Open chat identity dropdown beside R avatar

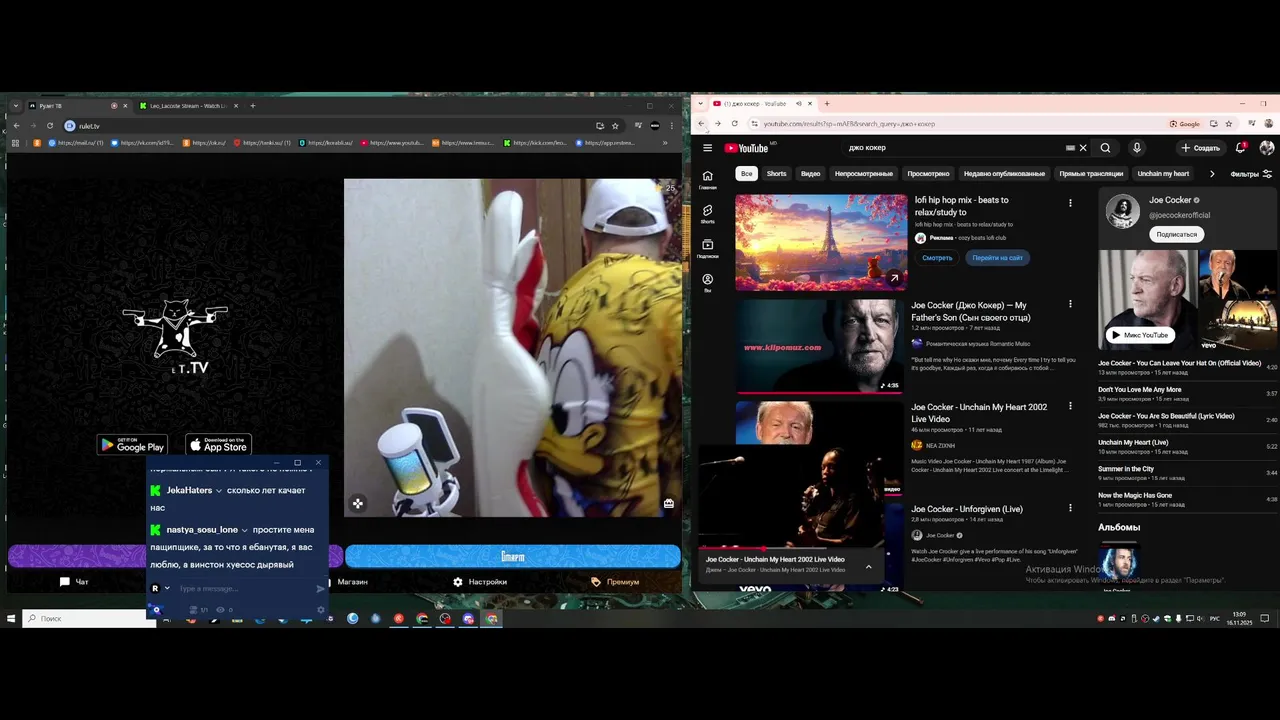[x=167, y=589]
